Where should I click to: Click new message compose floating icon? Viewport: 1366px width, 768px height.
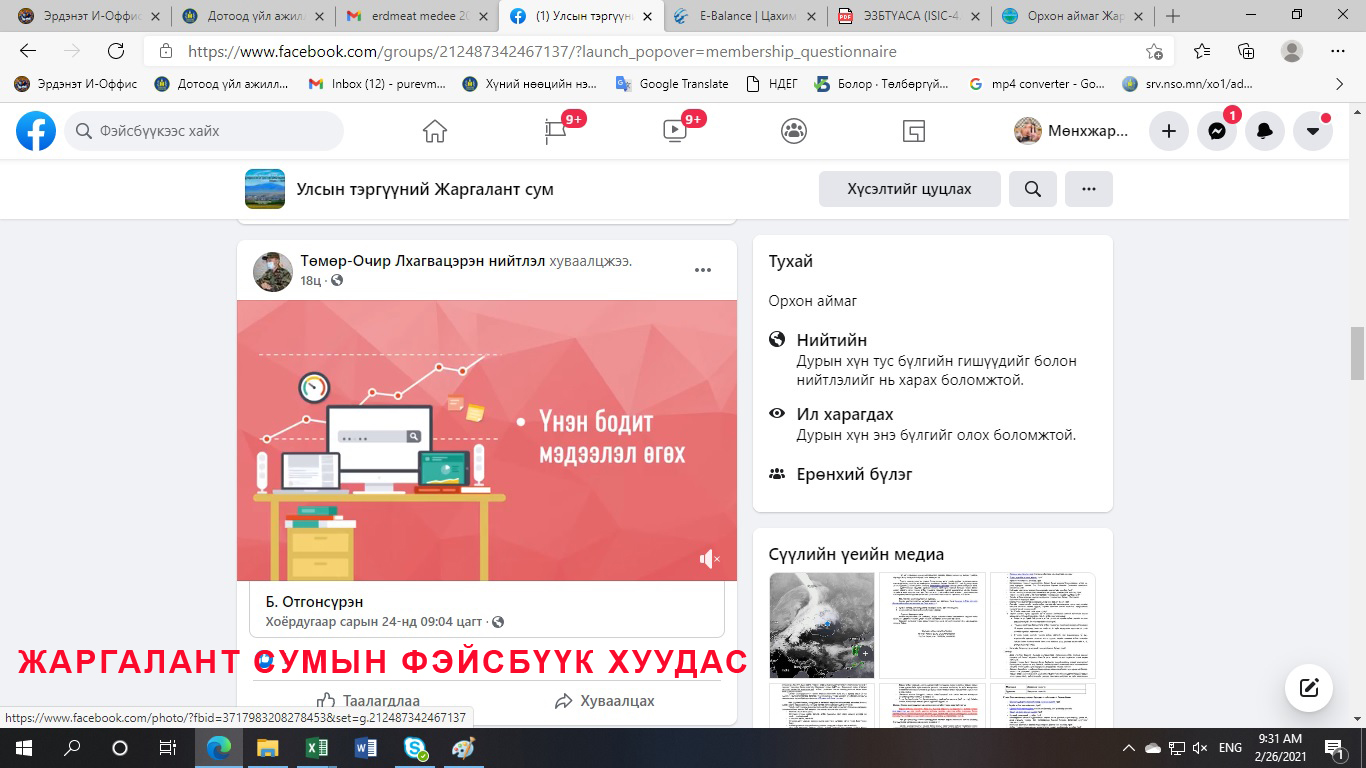point(1309,687)
